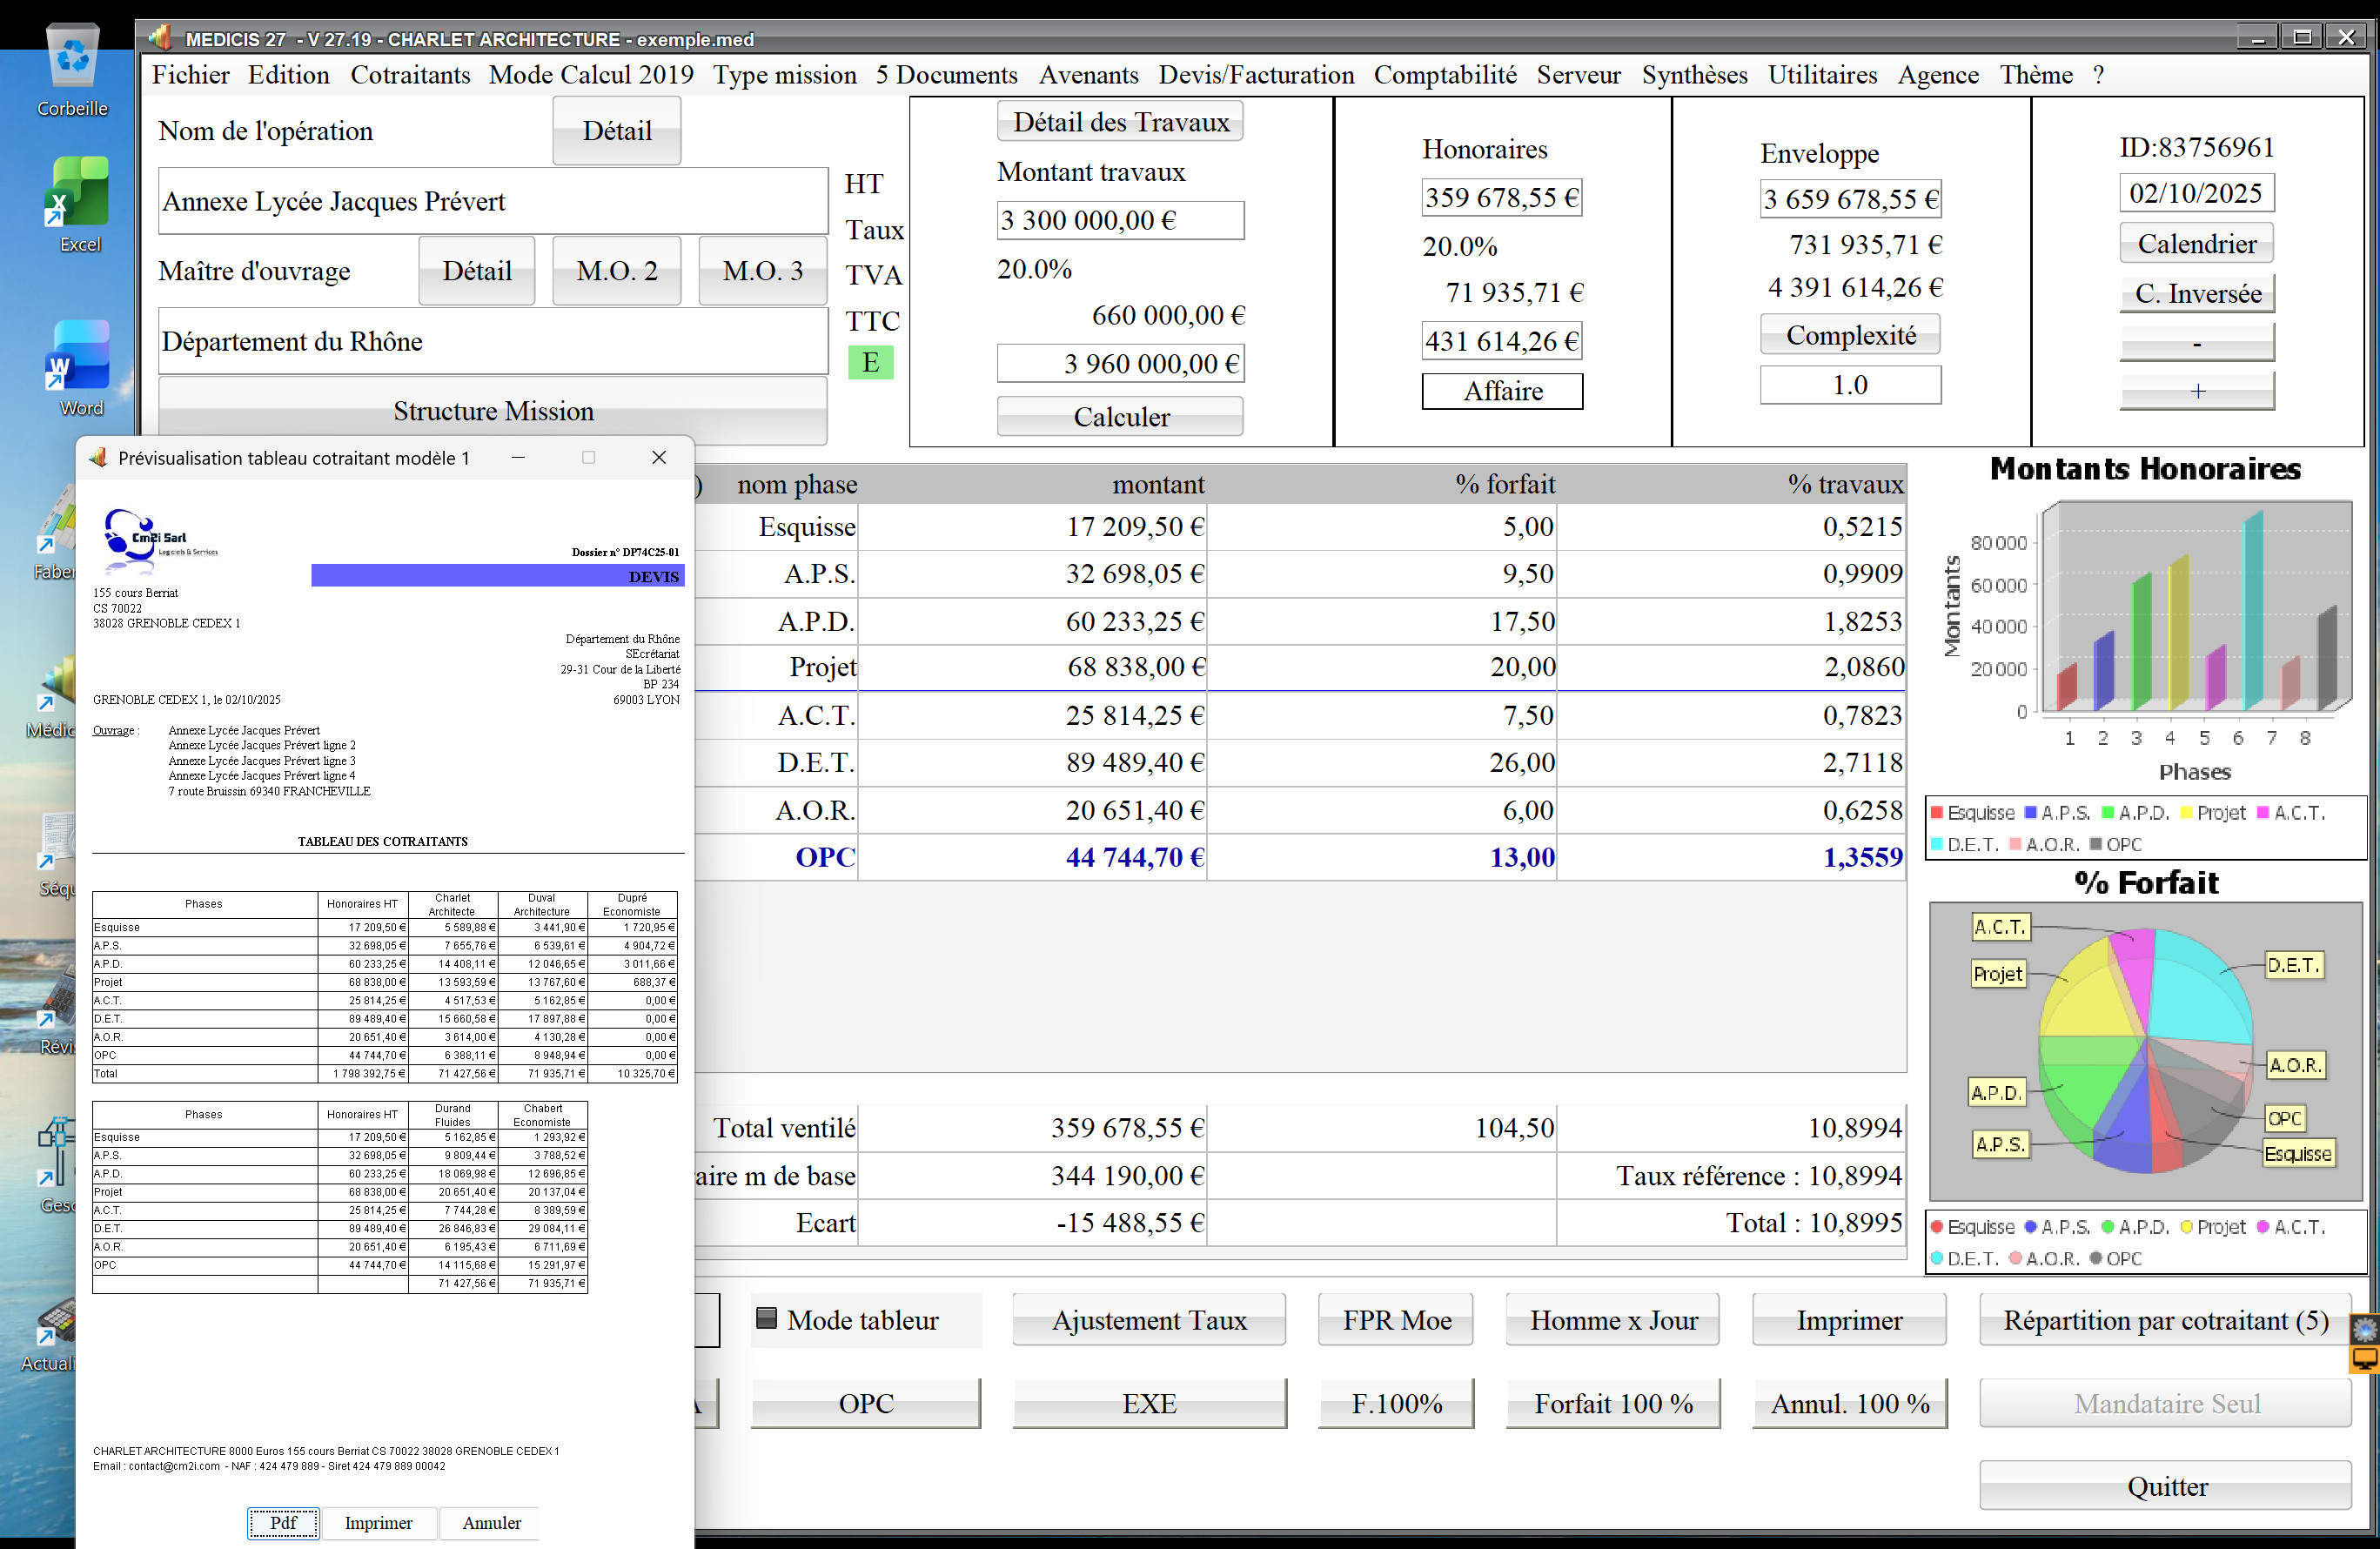Click the M.O. 3 button
Screen dimensions: 2380x1549
[763, 271]
